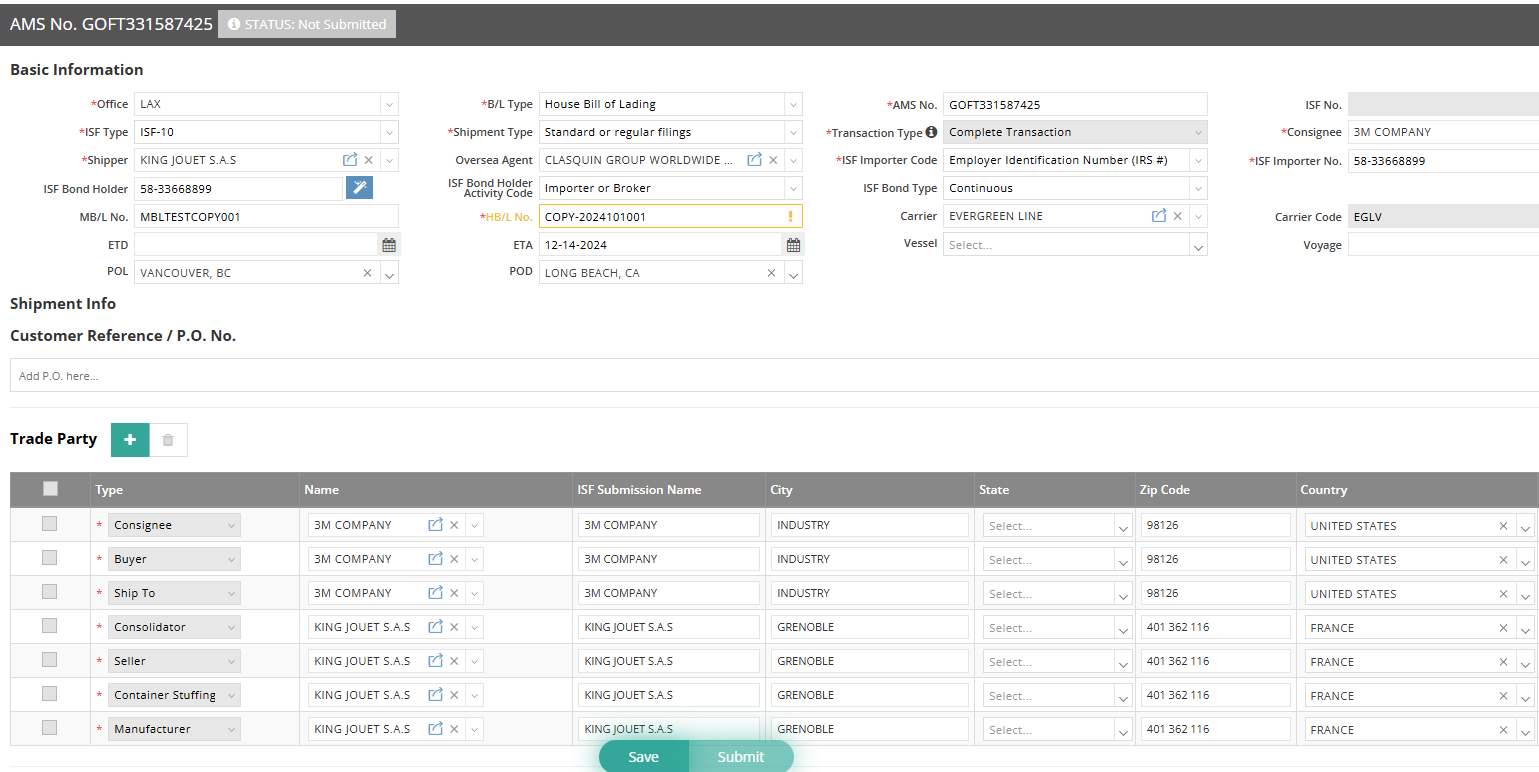Check the Consignee row checkbox
Screen dimensions: 1539x772
coord(50,524)
